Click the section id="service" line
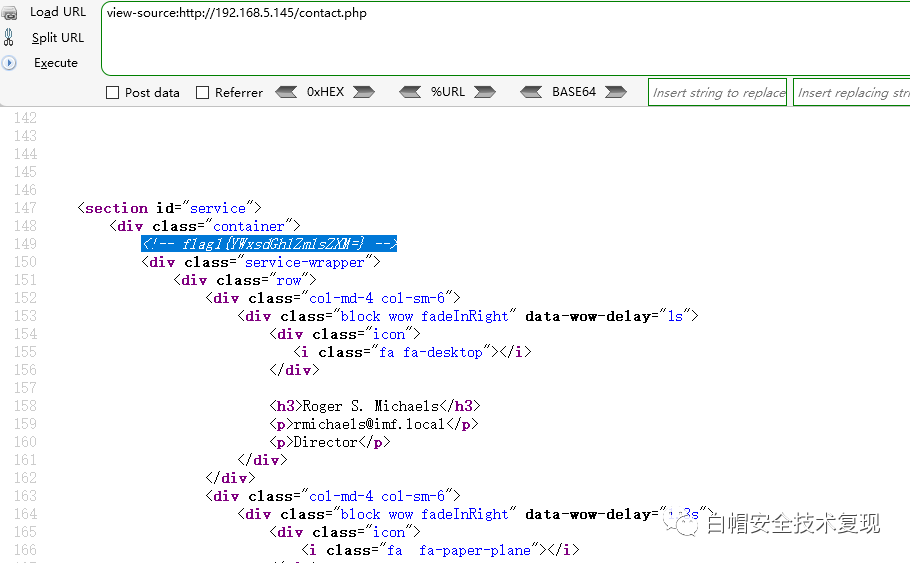The image size is (910, 563). [x=169, y=208]
